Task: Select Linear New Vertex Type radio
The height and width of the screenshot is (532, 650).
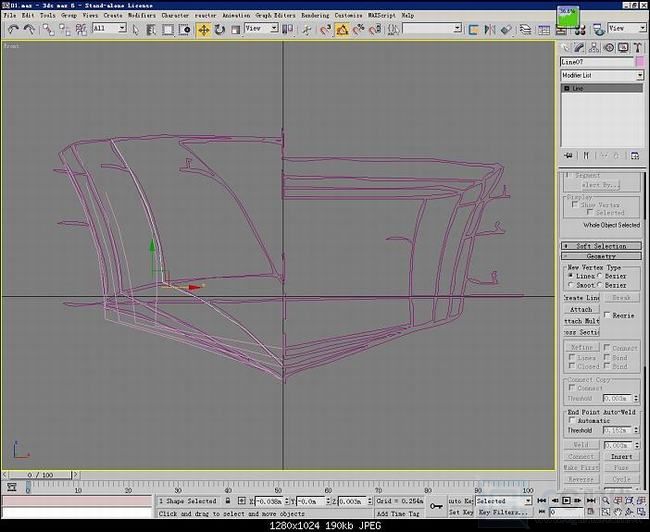Action: [x=571, y=276]
